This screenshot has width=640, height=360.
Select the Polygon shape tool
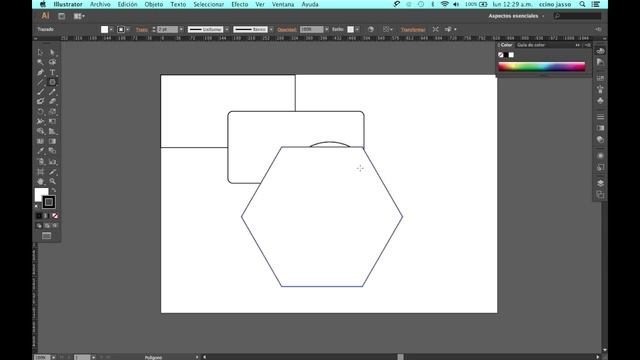click(52, 82)
